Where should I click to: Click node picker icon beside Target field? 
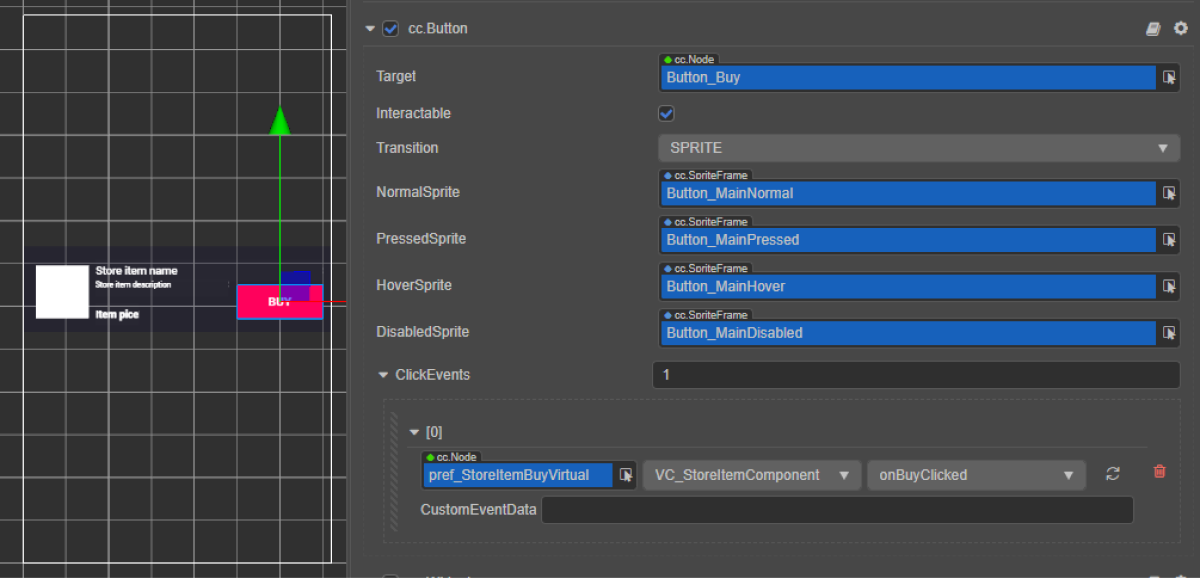[x=1169, y=77]
